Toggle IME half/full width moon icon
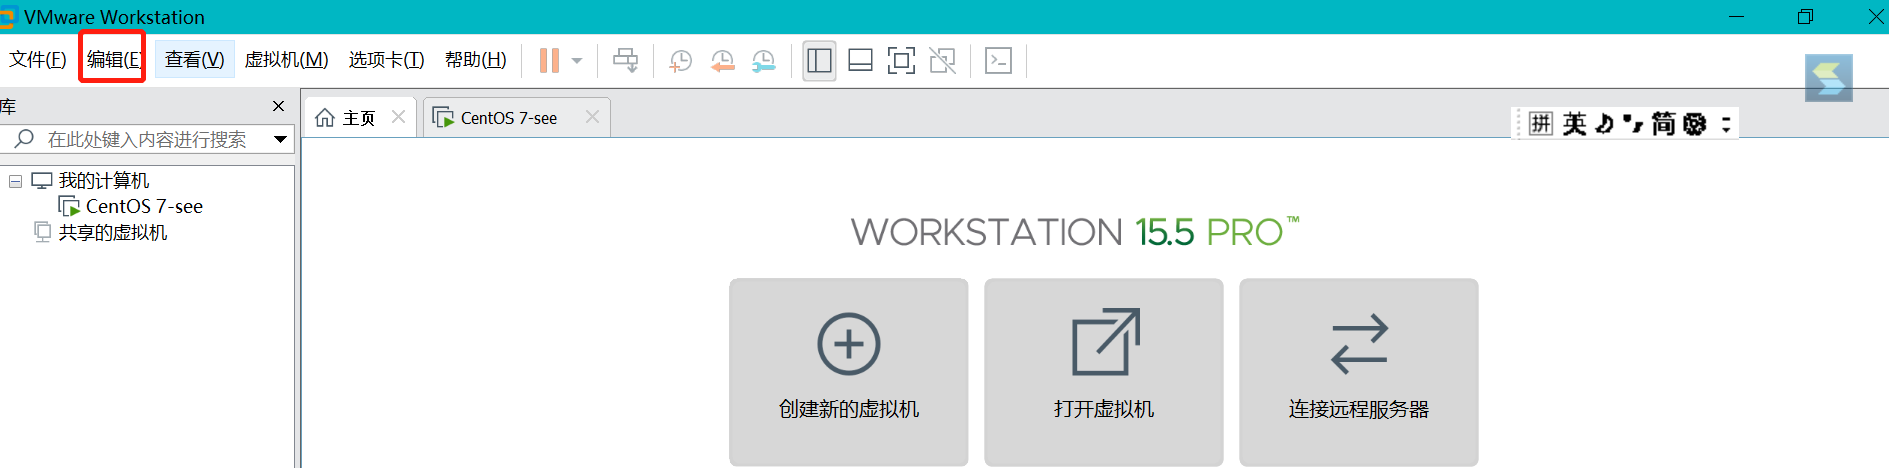The width and height of the screenshot is (1889, 468). click(1604, 123)
